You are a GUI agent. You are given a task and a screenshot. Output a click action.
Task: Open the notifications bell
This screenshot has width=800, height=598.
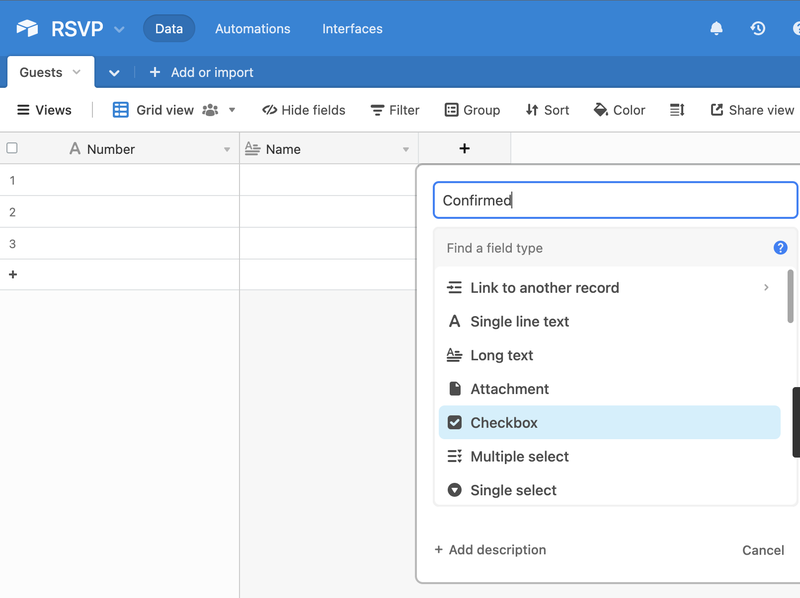coord(716,29)
